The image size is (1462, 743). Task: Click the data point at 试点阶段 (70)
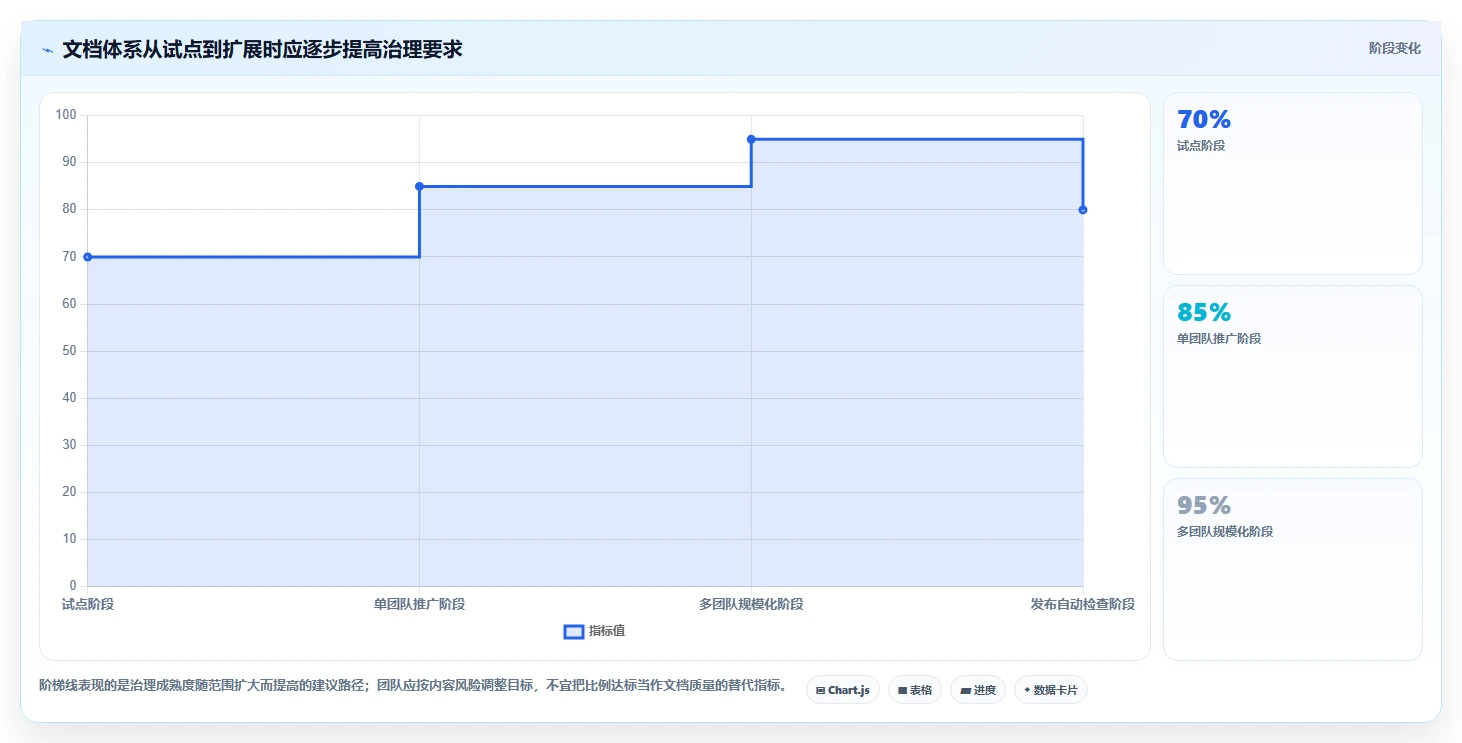[x=88, y=257]
